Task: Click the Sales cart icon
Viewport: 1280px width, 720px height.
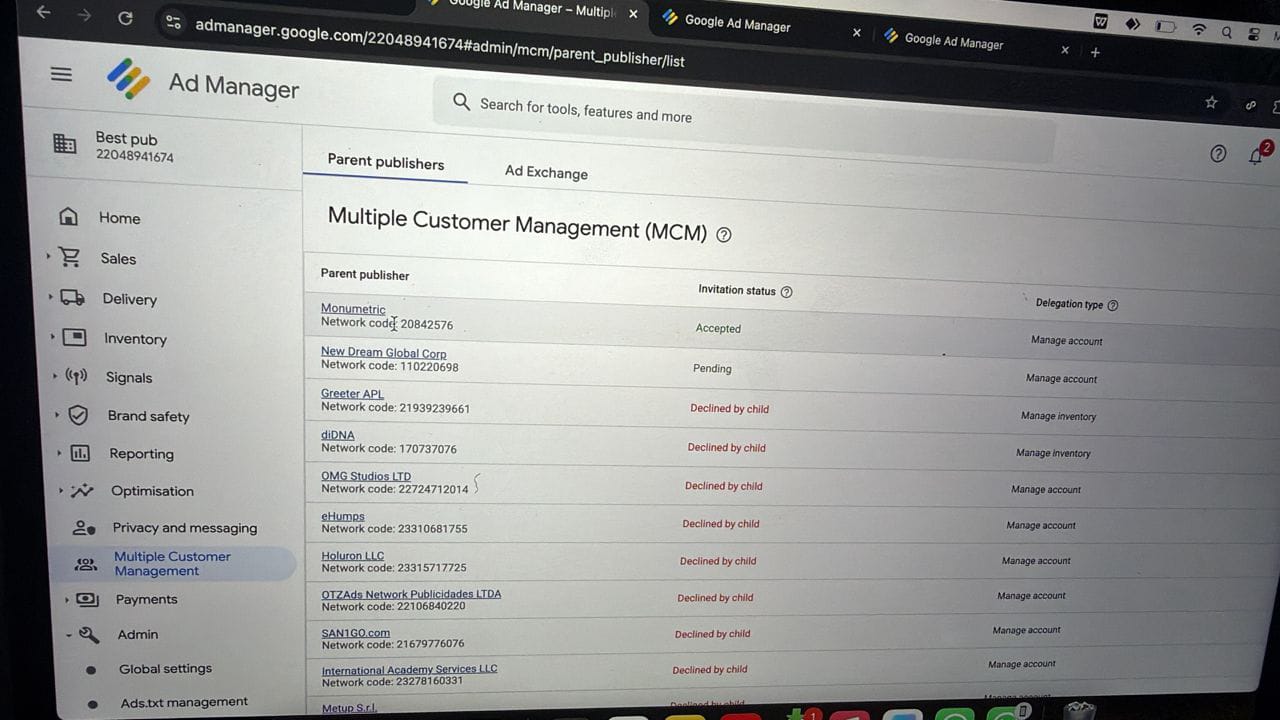Action: (x=70, y=257)
